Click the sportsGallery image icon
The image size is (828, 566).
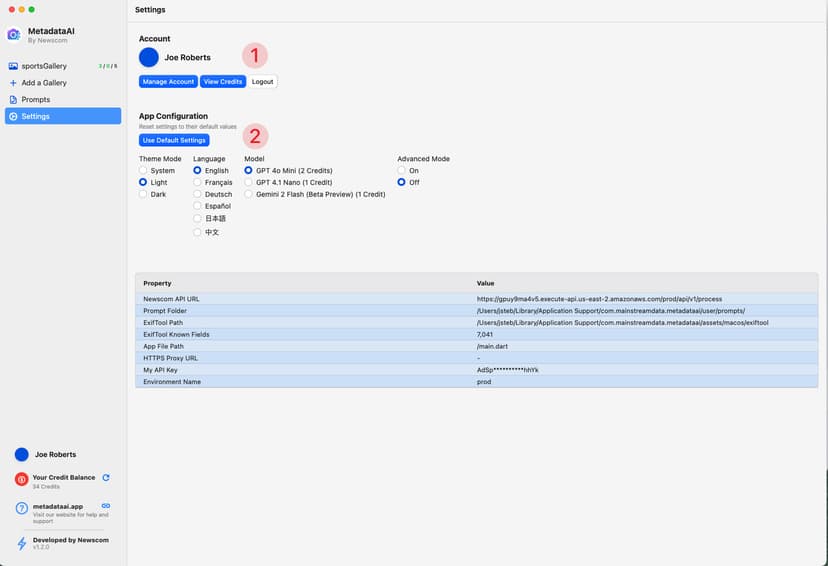13,66
